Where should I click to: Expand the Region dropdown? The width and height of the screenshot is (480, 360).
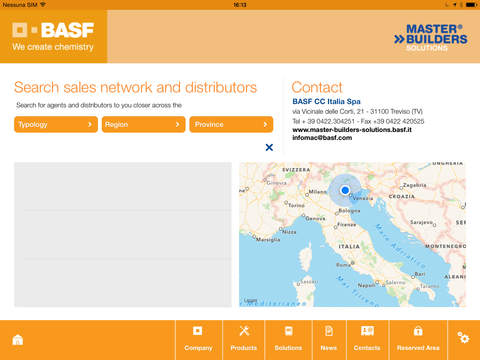pos(144,124)
